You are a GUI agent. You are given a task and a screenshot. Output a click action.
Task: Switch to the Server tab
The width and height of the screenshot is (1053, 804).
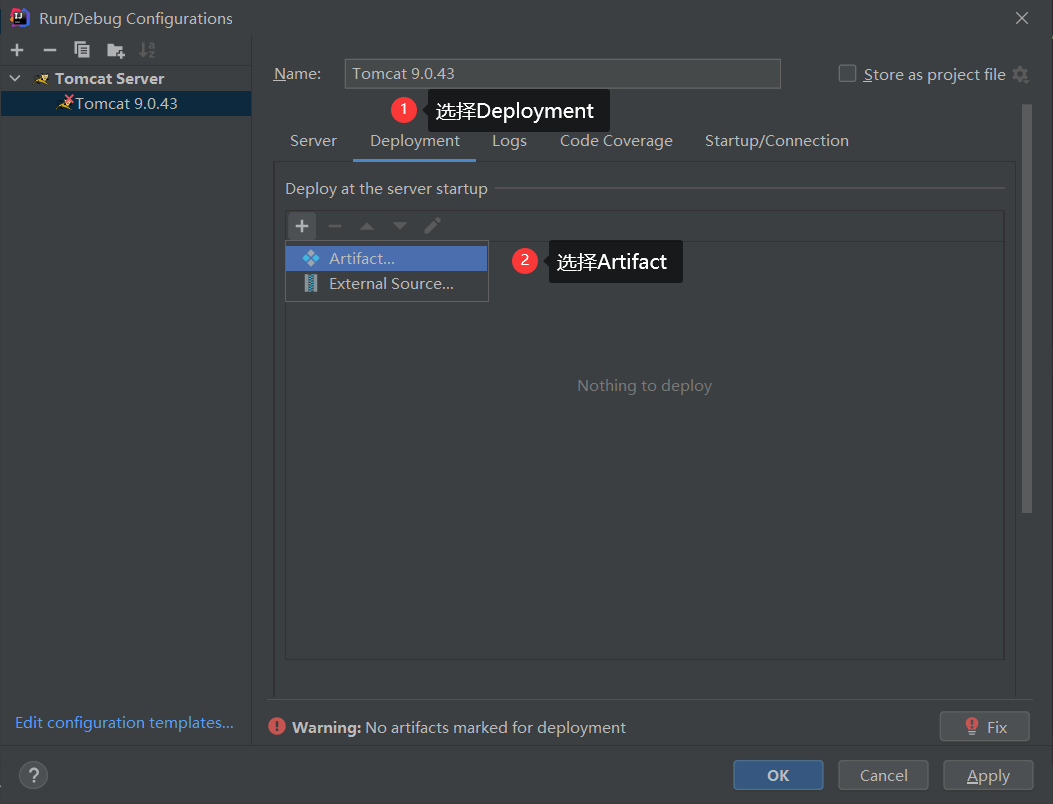[x=313, y=141]
